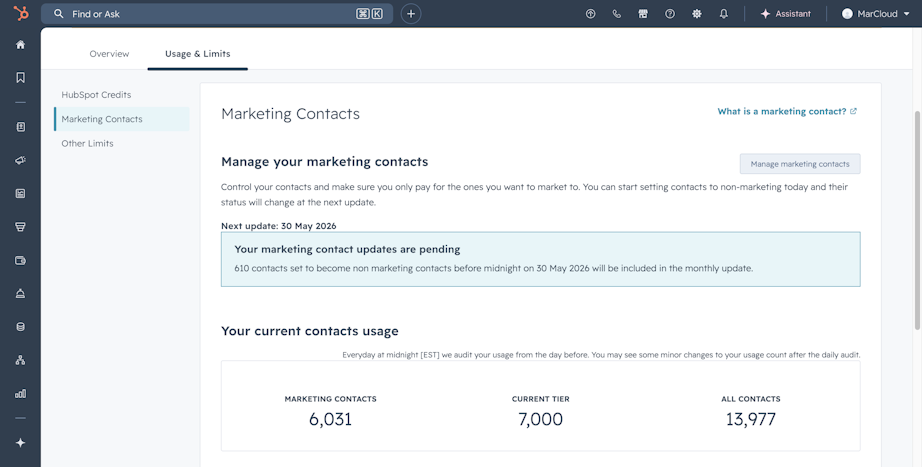Screen dimensions: 922x467
Task: Select Marketing Contacts in side menu
Action: pyautogui.click(x=122, y=119)
